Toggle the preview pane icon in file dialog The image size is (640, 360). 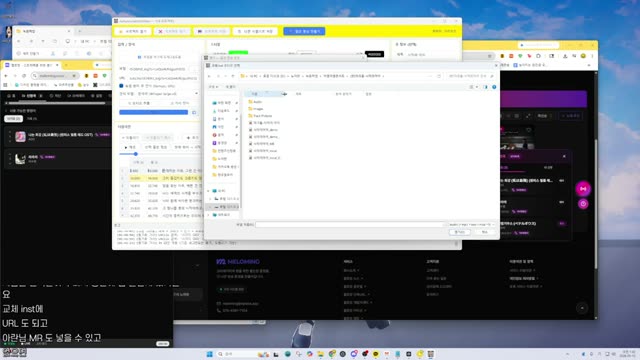point(485,87)
